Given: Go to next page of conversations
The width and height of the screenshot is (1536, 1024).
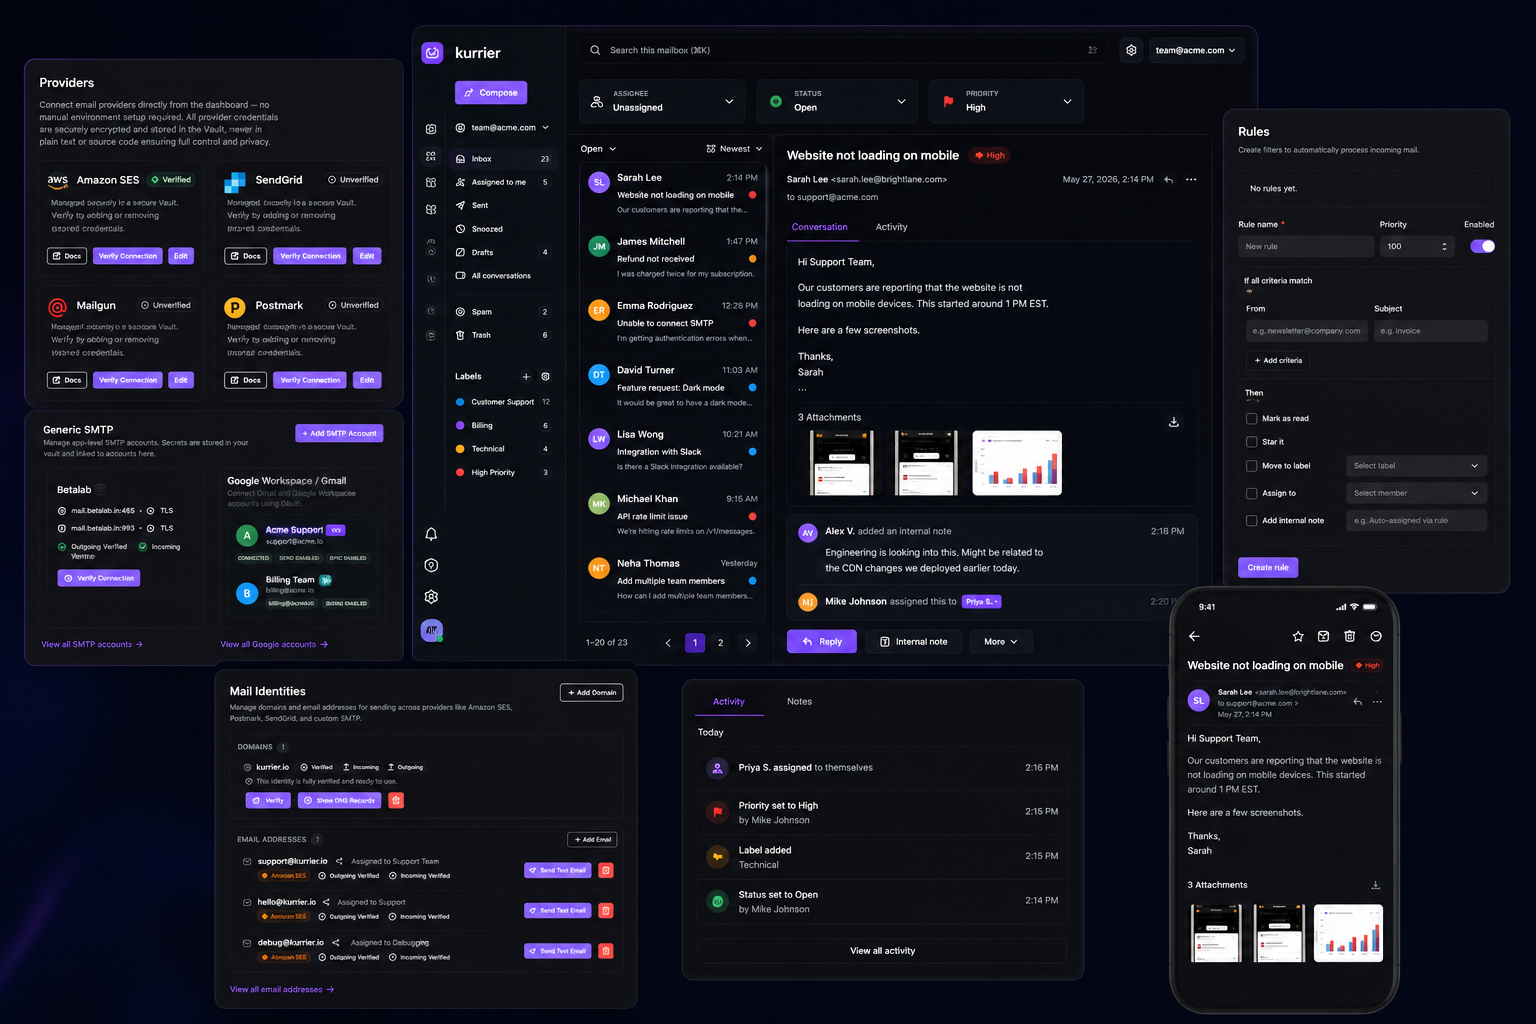Looking at the screenshot, I should (748, 643).
